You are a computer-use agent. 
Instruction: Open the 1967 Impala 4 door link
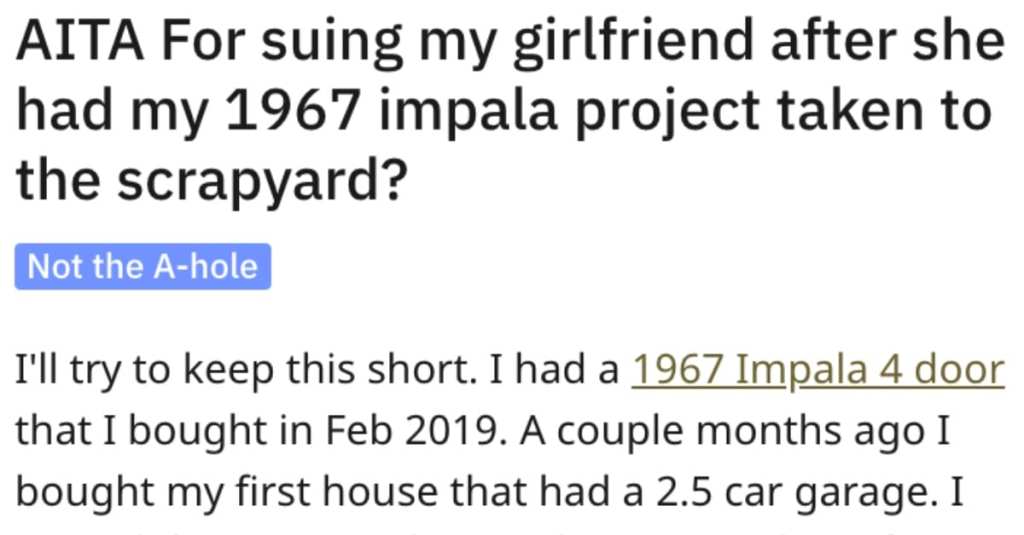pos(817,371)
